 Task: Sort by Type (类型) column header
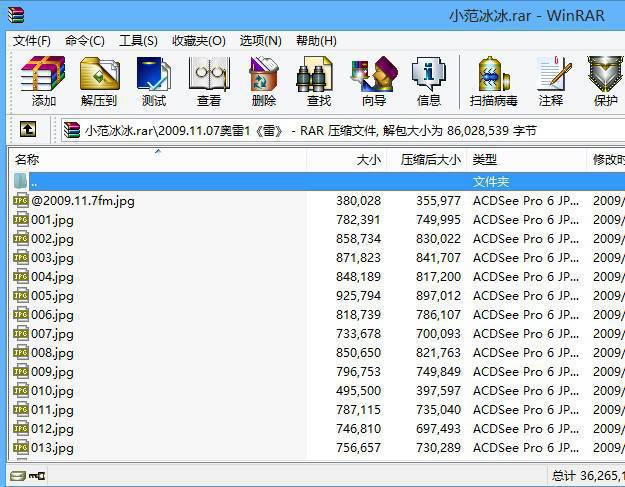(526, 160)
